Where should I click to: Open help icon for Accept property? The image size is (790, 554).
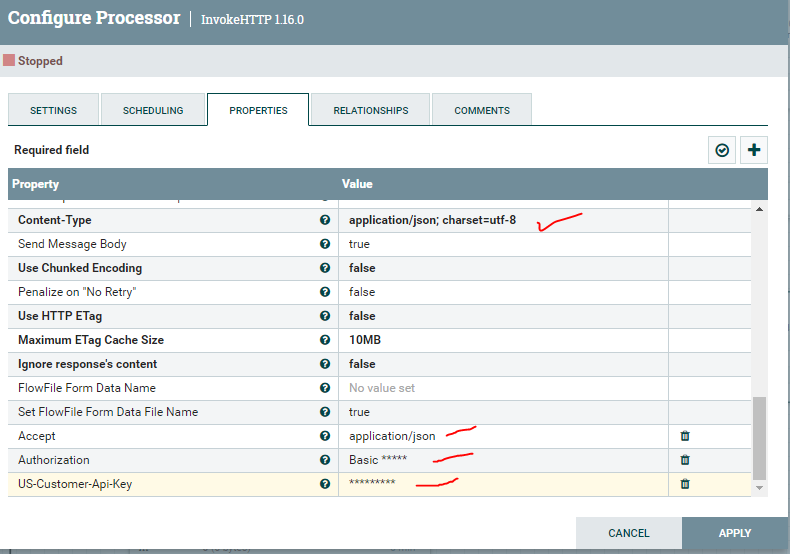(325, 436)
